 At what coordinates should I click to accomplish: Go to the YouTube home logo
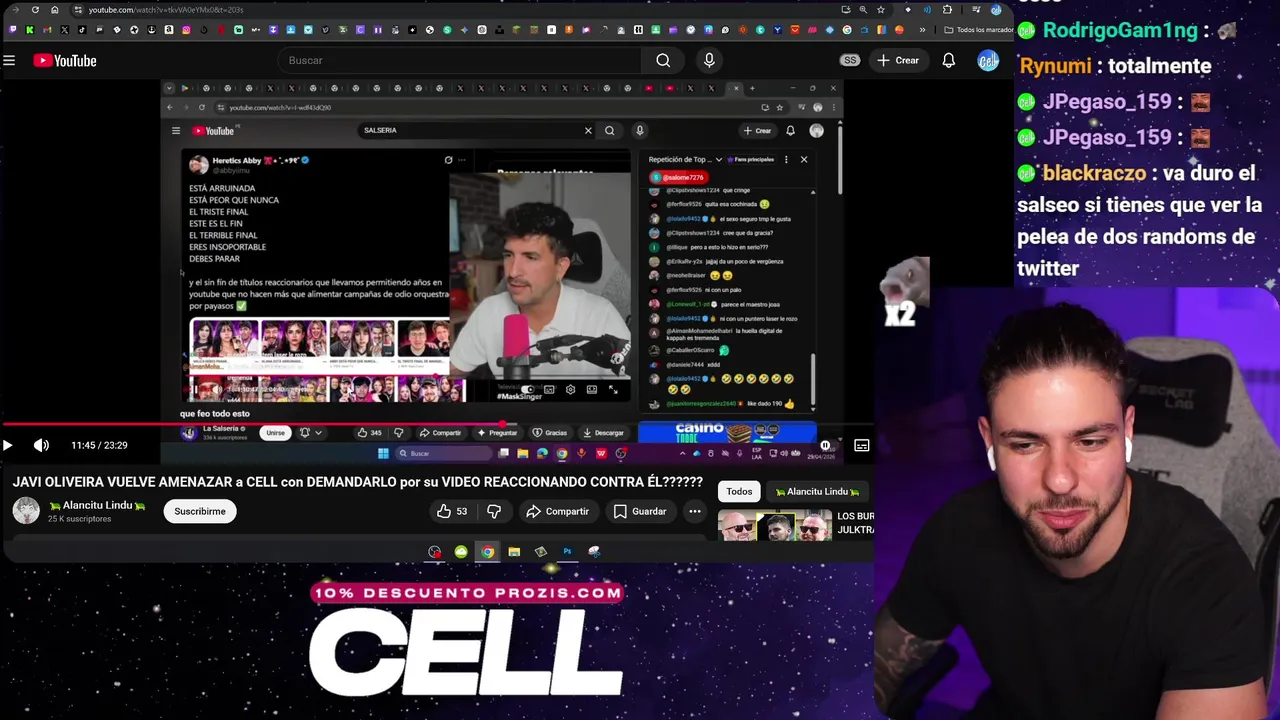[x=65, y=61]
